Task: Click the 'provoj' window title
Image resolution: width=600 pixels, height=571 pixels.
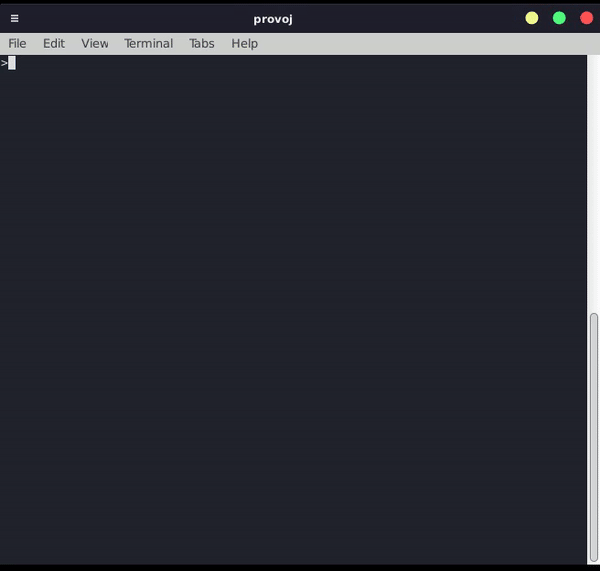Action: 273,19
